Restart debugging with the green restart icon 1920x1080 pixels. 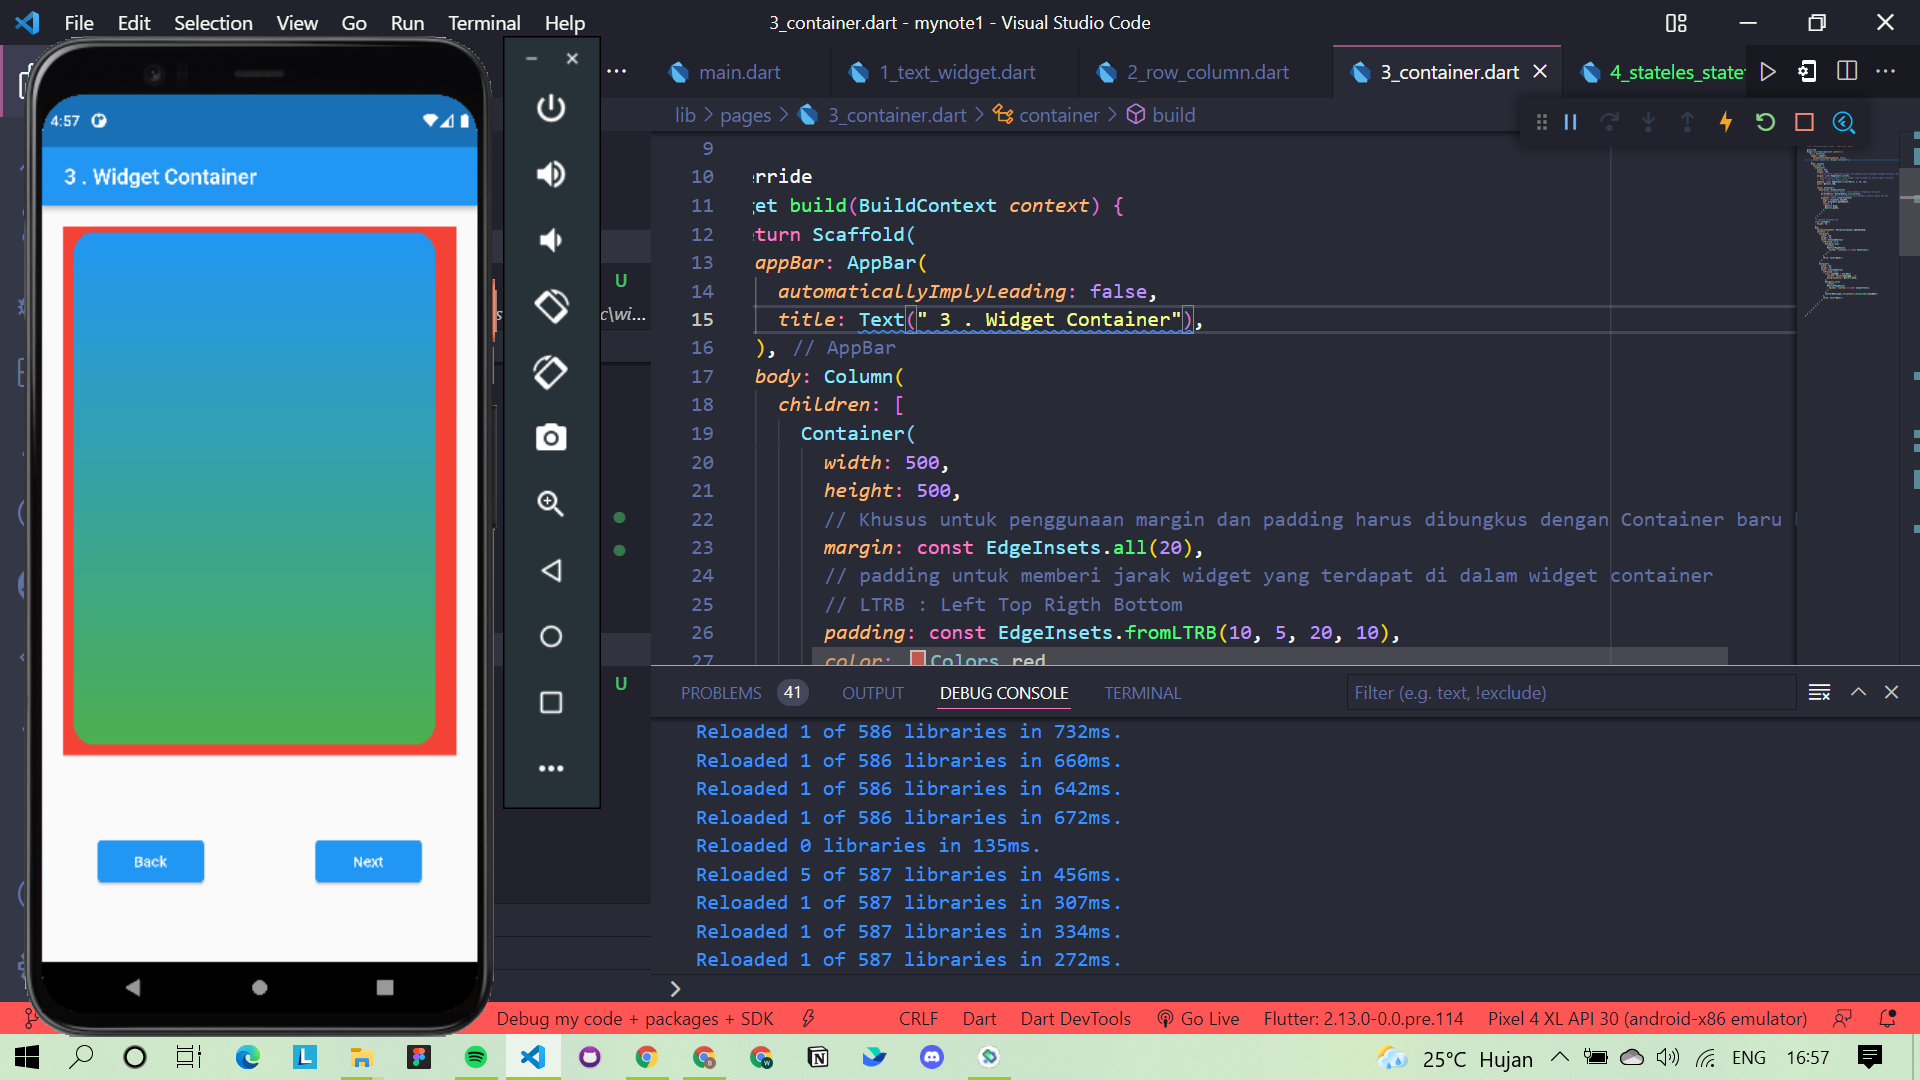tap(1765, 122)
